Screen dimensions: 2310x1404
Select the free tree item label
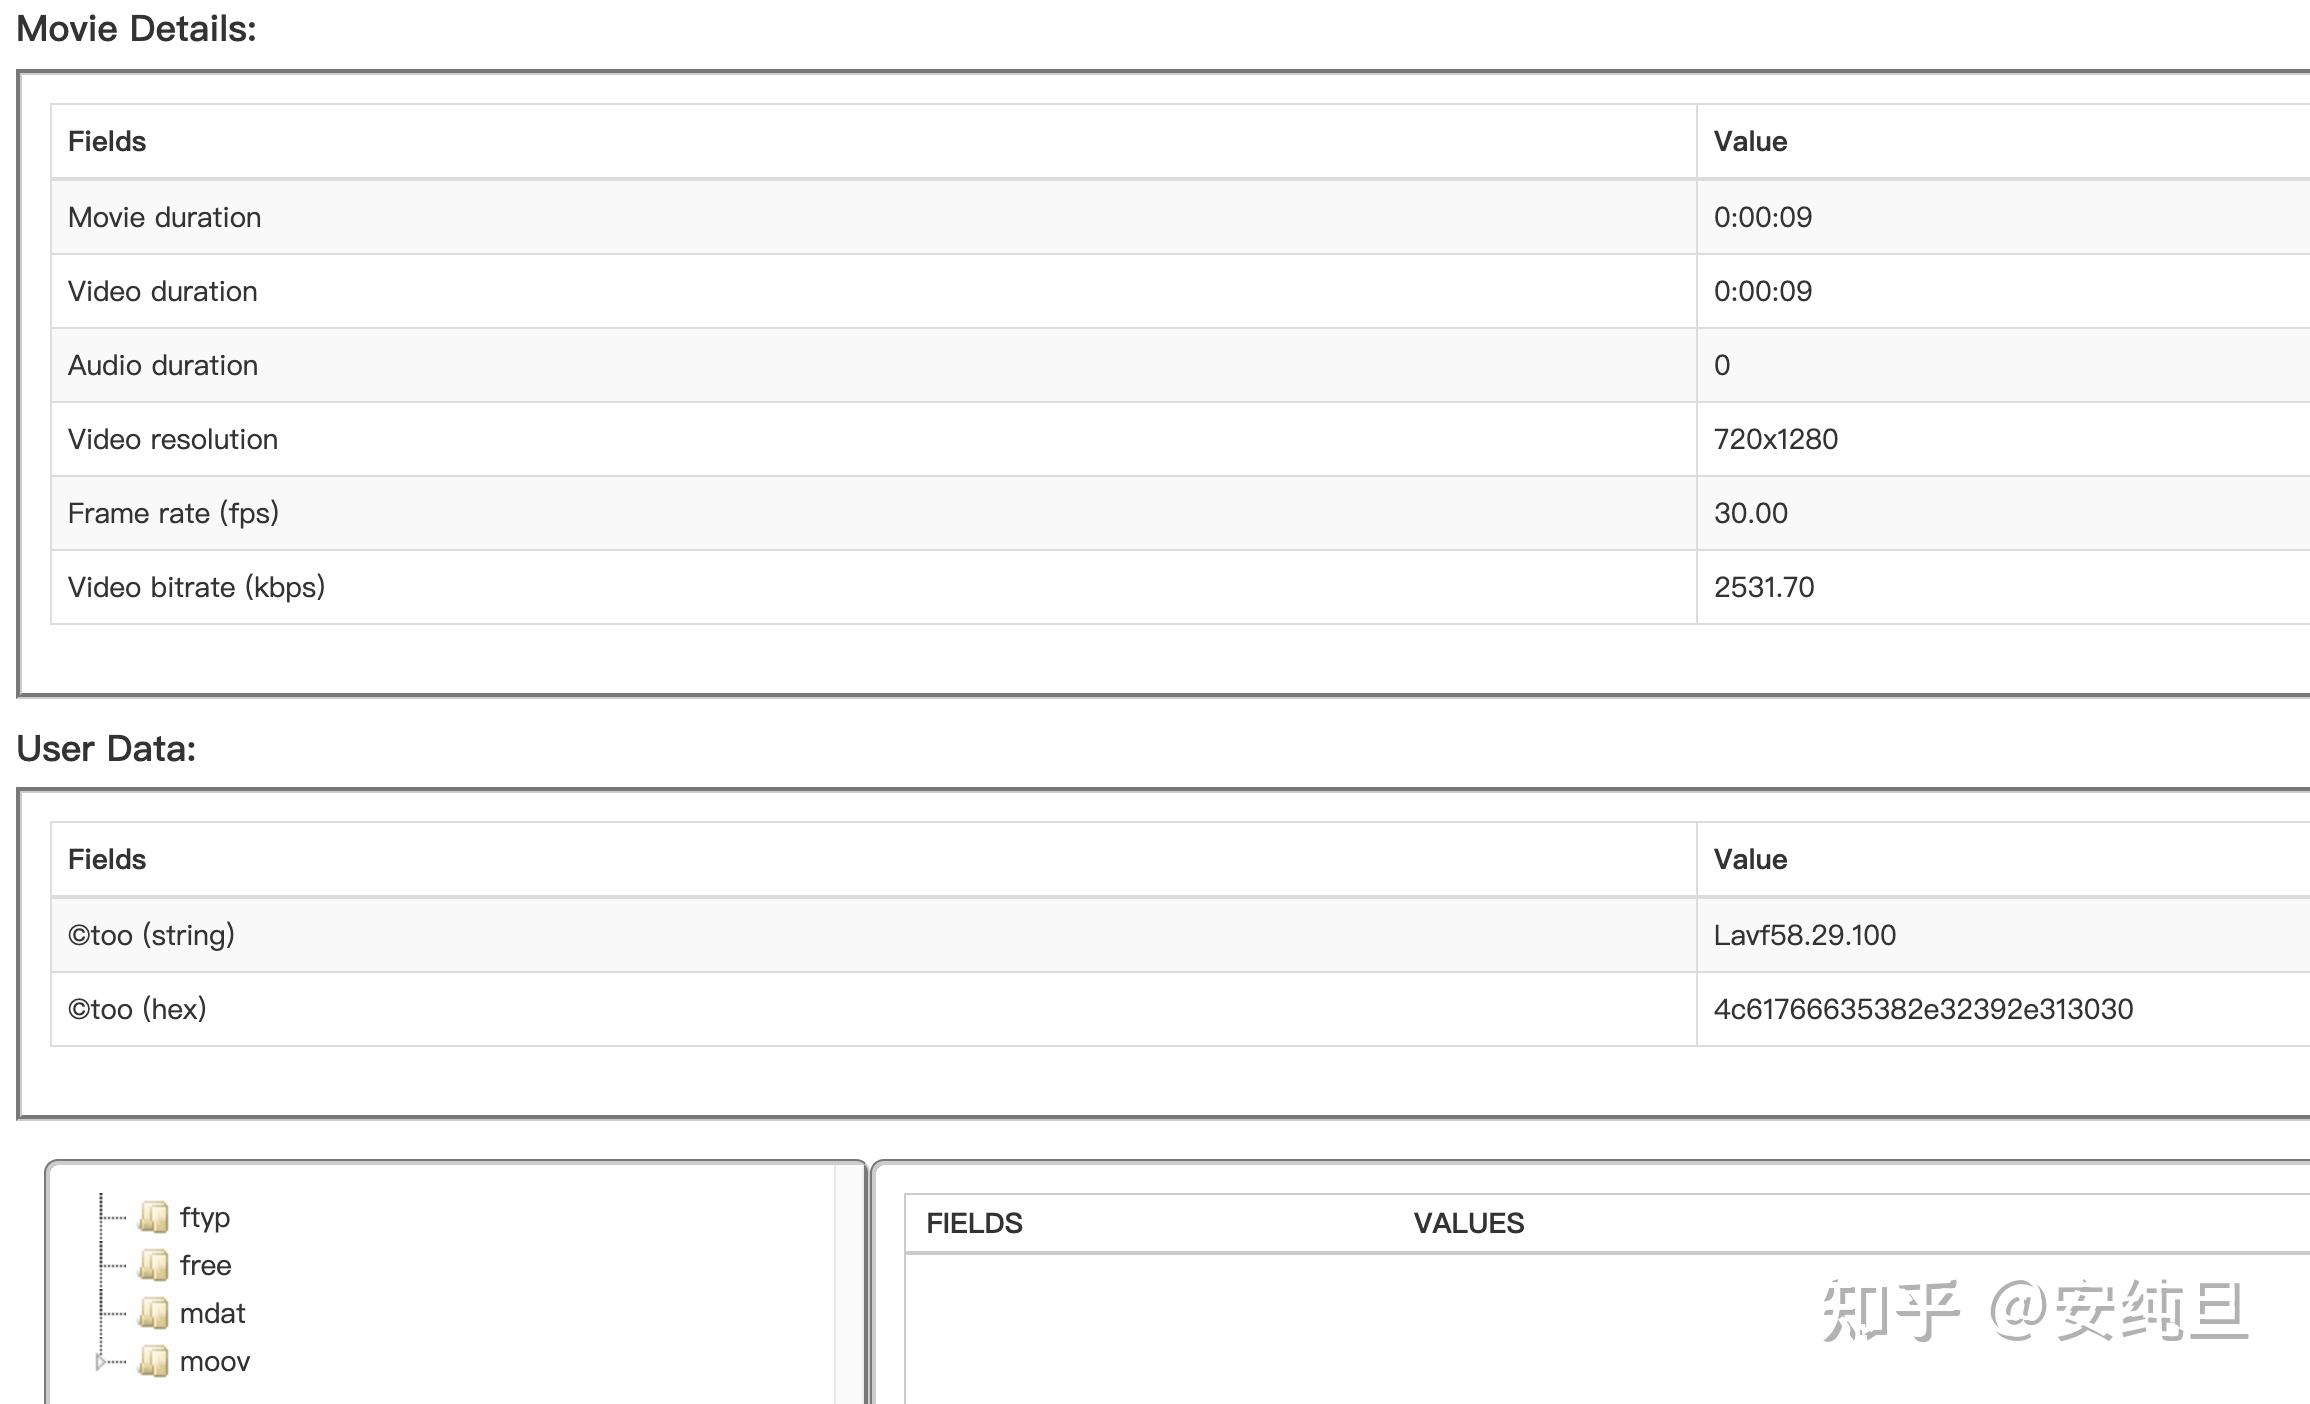205,1265
